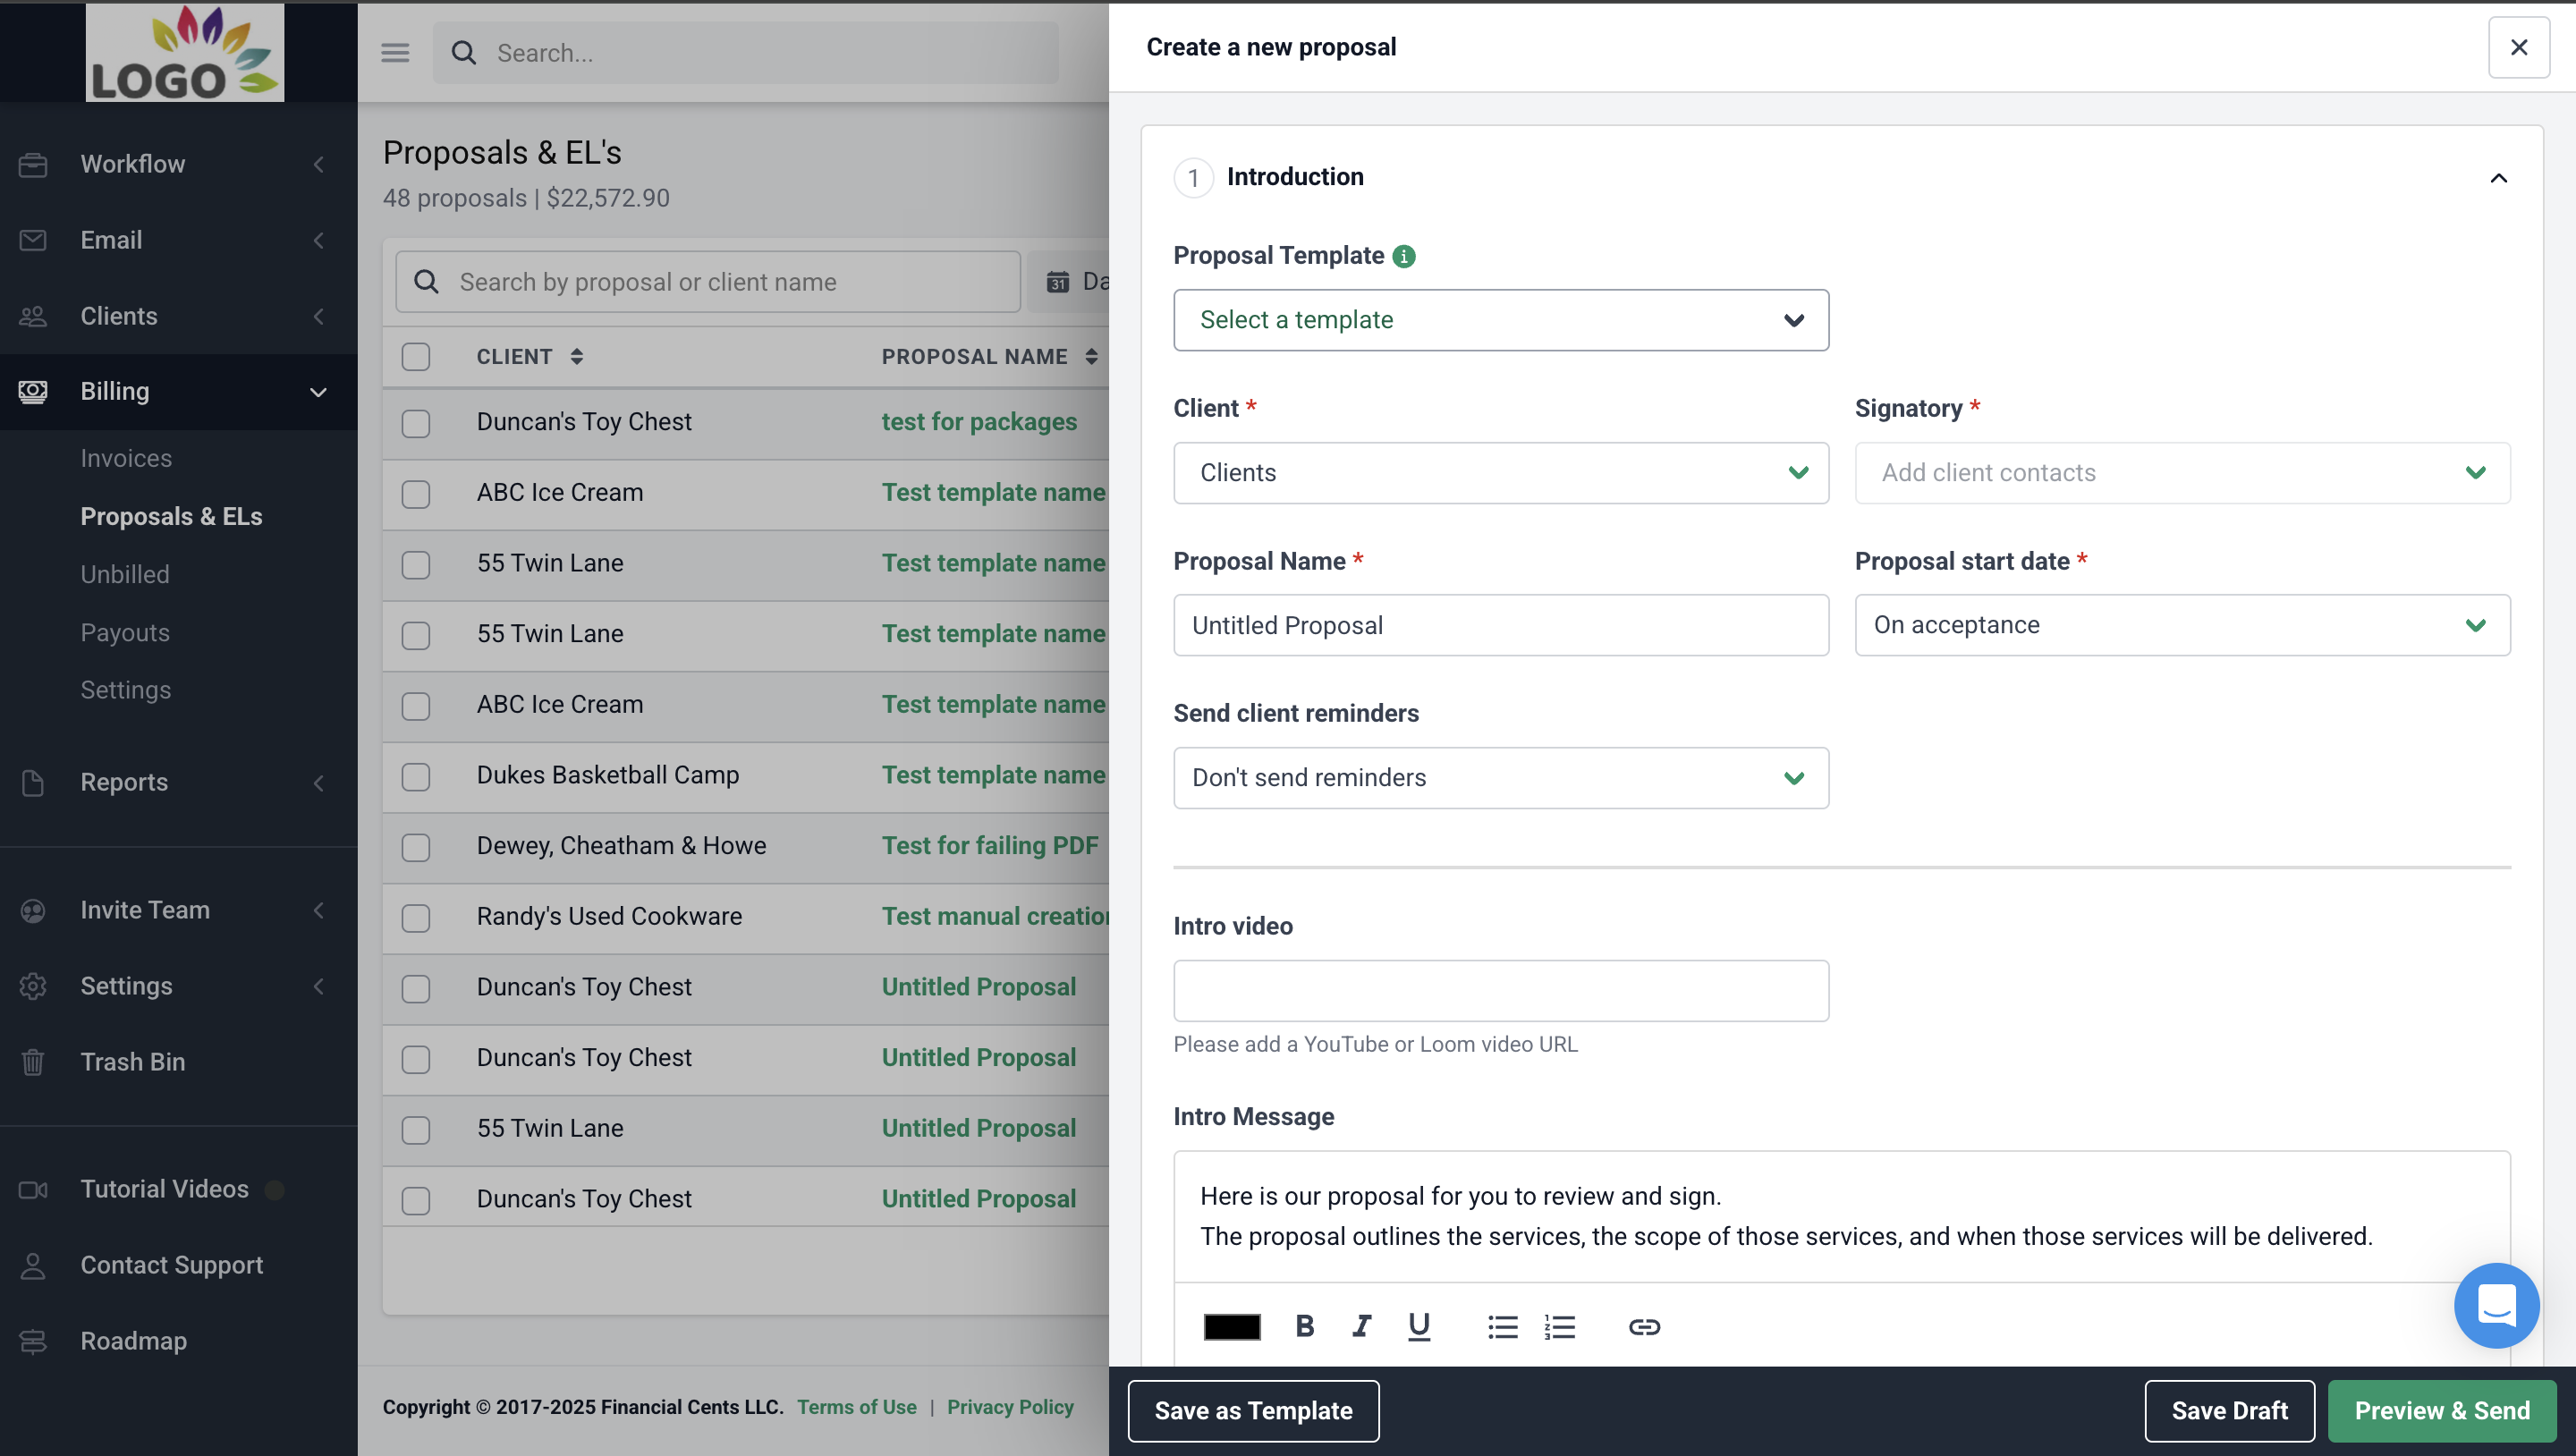This screenshot has height=1456, width=2576.
Task: Click the Email sidebar icon
Action: point(34,239)
